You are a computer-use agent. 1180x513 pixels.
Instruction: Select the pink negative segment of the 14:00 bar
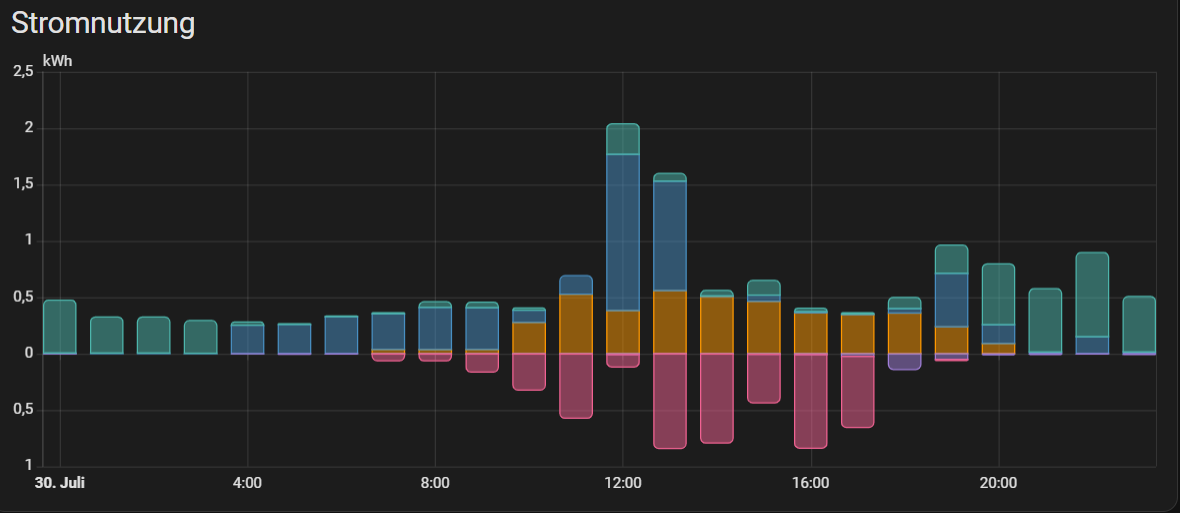click(716, 398)
